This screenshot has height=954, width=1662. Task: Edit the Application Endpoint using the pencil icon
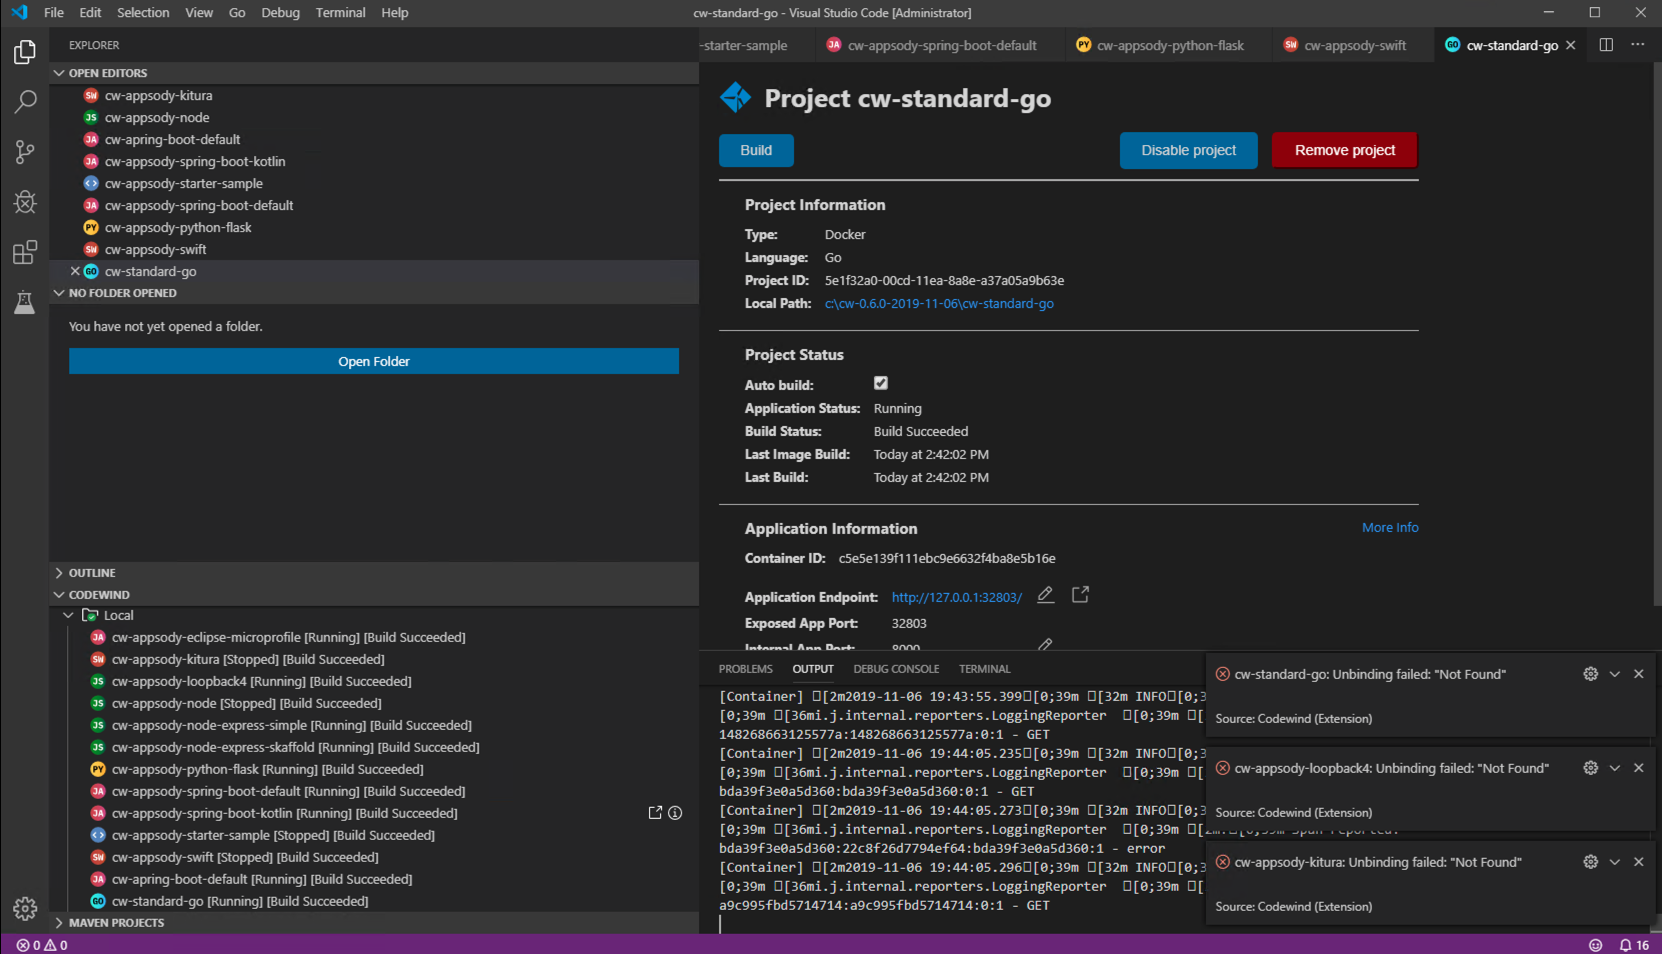point(1045,594)
